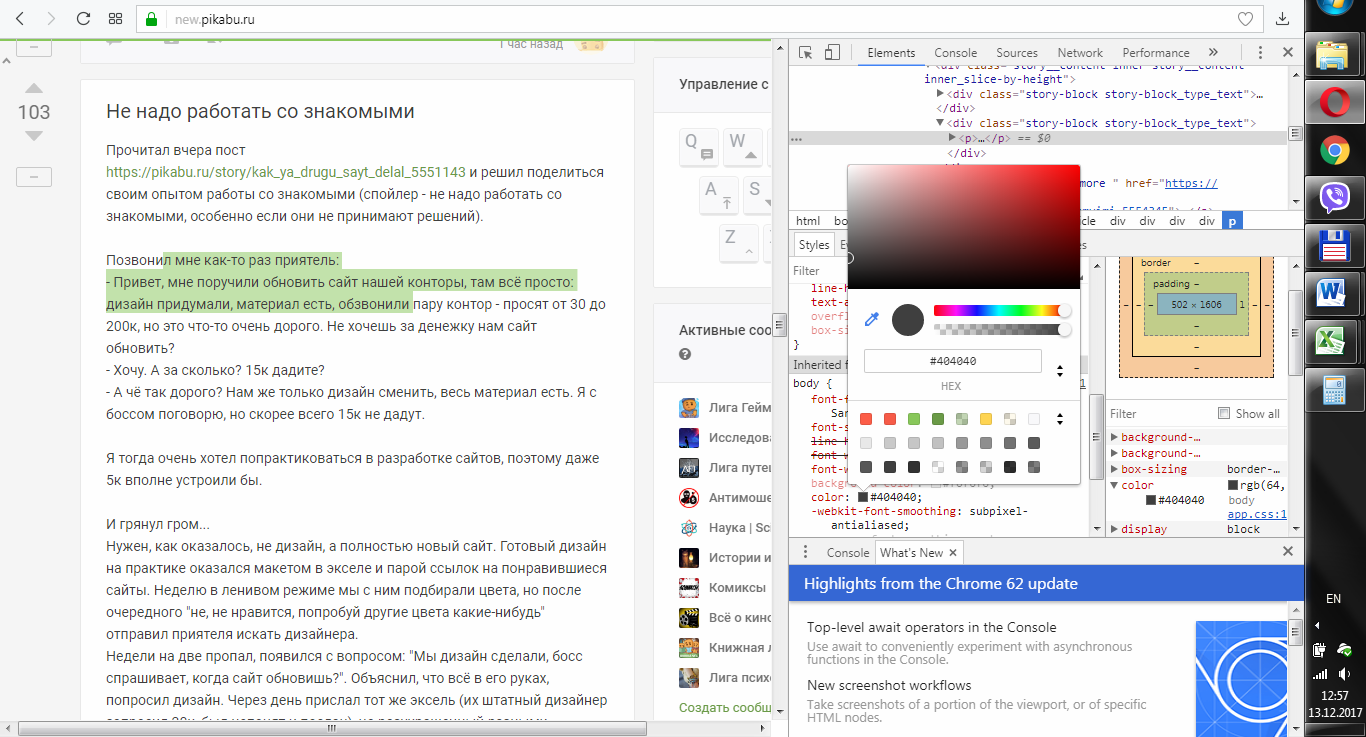Expand the box-sizing computed property
The width and height of the screenshot is (1366, 737).
1114,469
